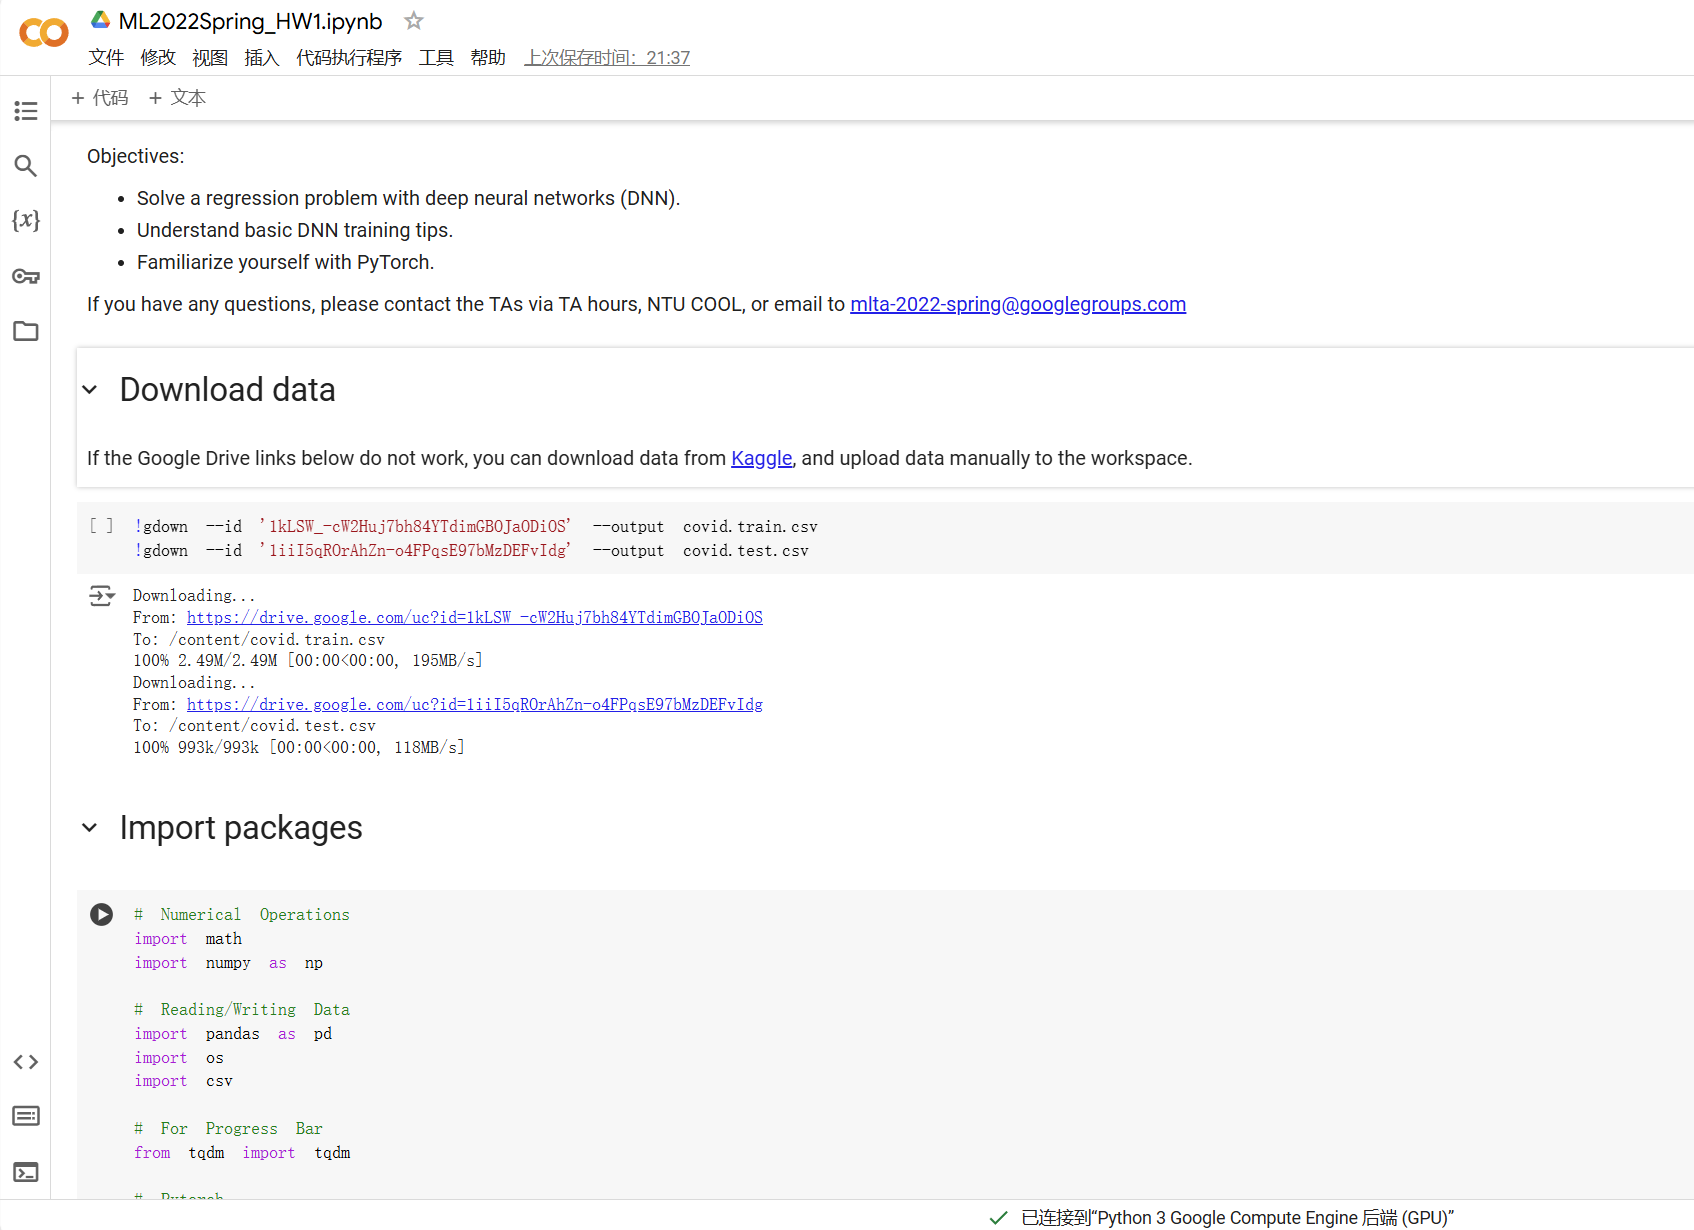The image size is (1694, 1230).
Task: Collapse the Download data section
Action: click(90, 390)
